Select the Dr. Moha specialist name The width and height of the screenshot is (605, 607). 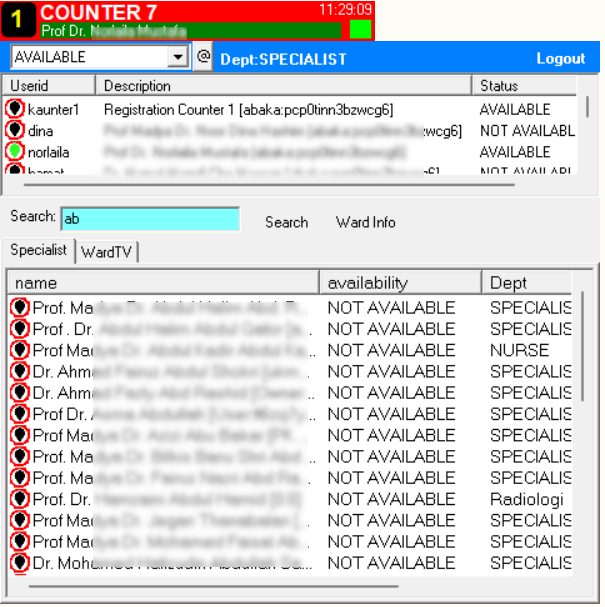(x=172, y=563)
